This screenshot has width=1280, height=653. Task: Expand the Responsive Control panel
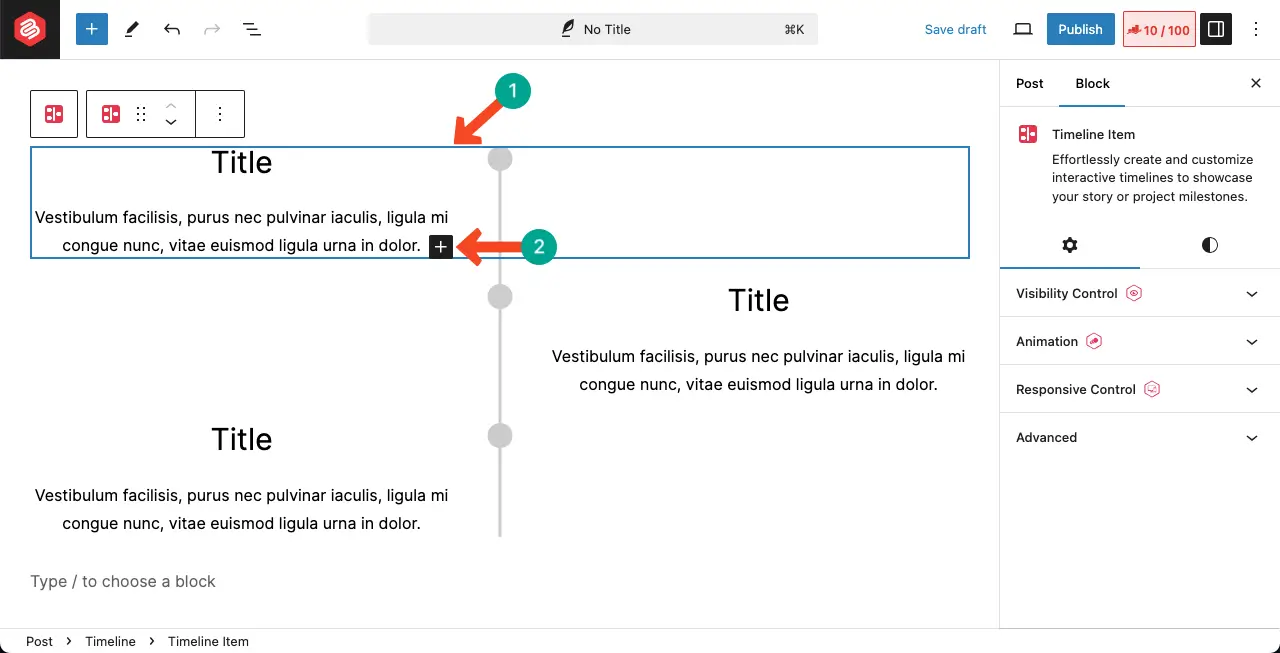[1139, 389]
